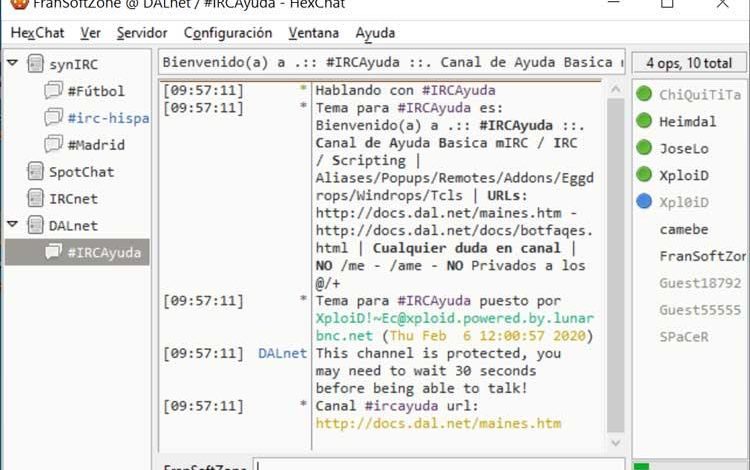Switch to the #Fútbol channel

coord(96,91)
